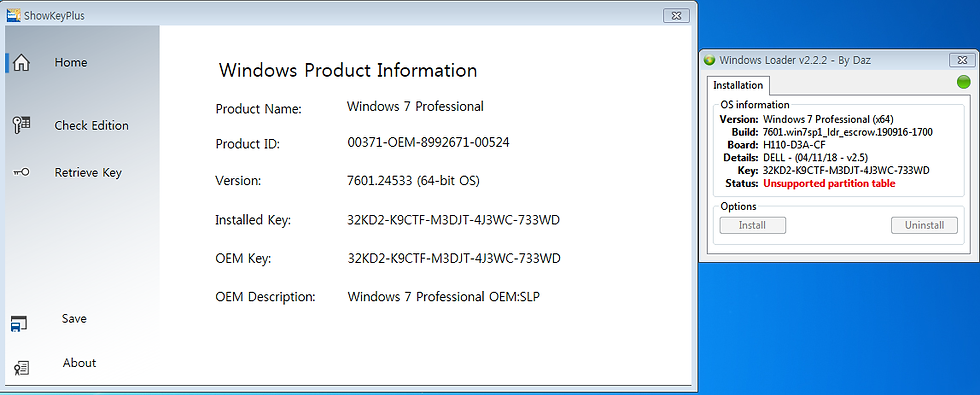The height and width of the screenshot is (395, 980).
Task: Click the Check Edition key-grid icon
Action: click(x=22, y=125)
